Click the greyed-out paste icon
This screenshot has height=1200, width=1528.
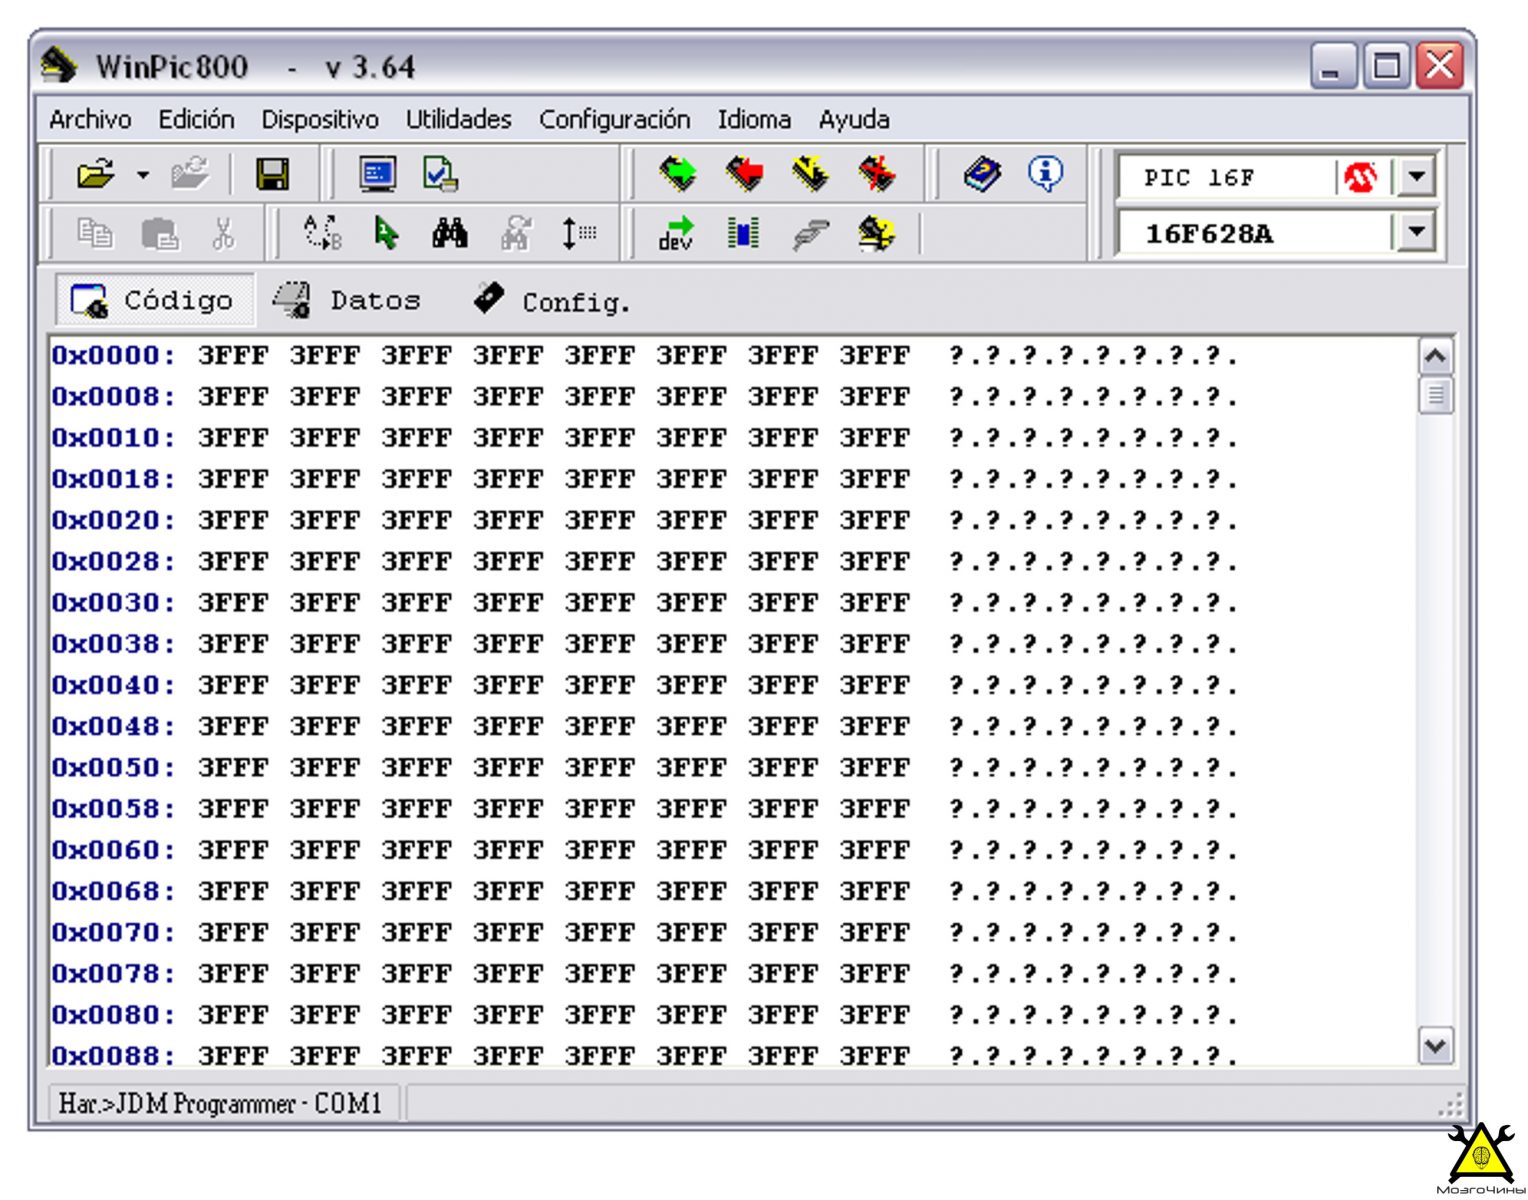tap(160, 234)
